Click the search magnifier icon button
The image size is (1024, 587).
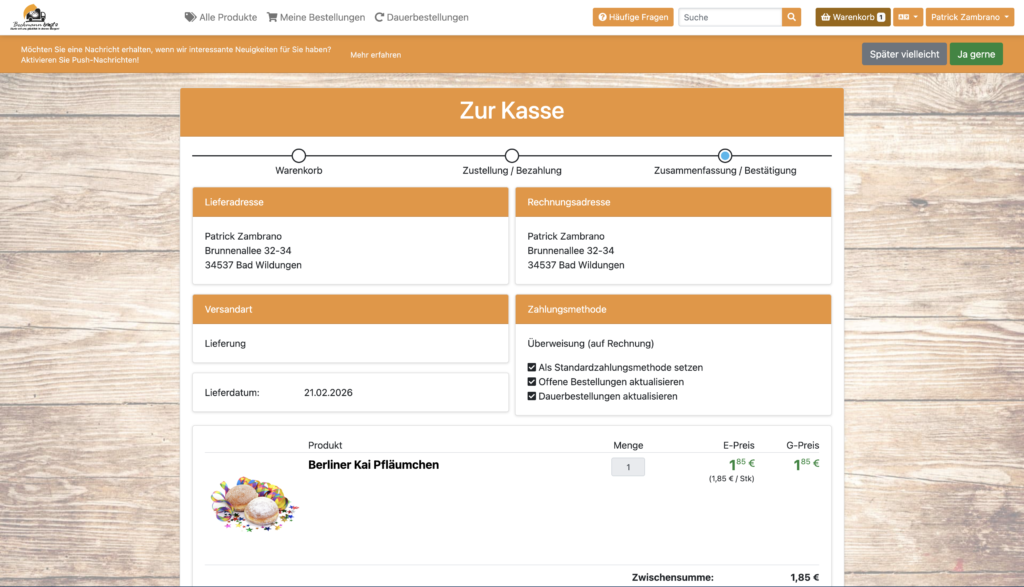[x=791, y=17]
